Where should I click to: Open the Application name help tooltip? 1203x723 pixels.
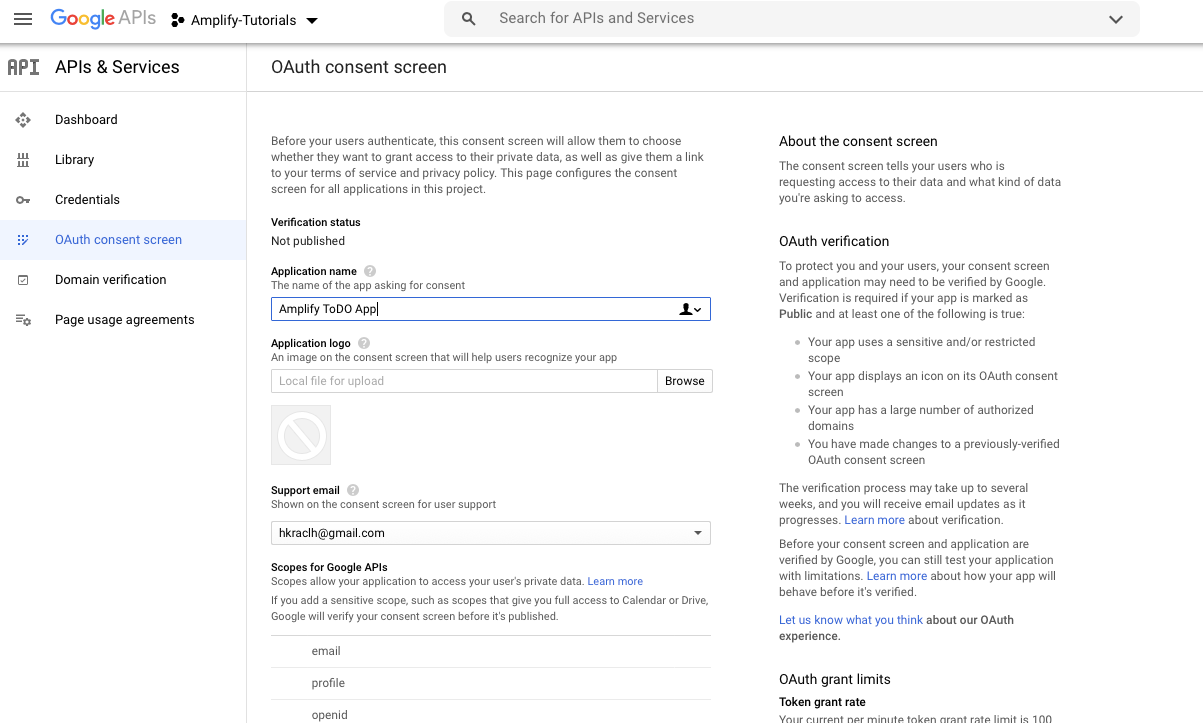pyautogui.click(x=369, y=270)
